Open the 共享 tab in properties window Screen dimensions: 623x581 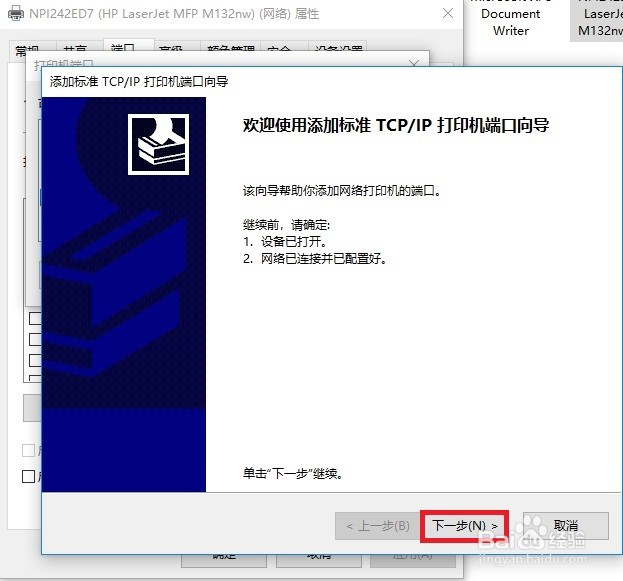(79, 48)
